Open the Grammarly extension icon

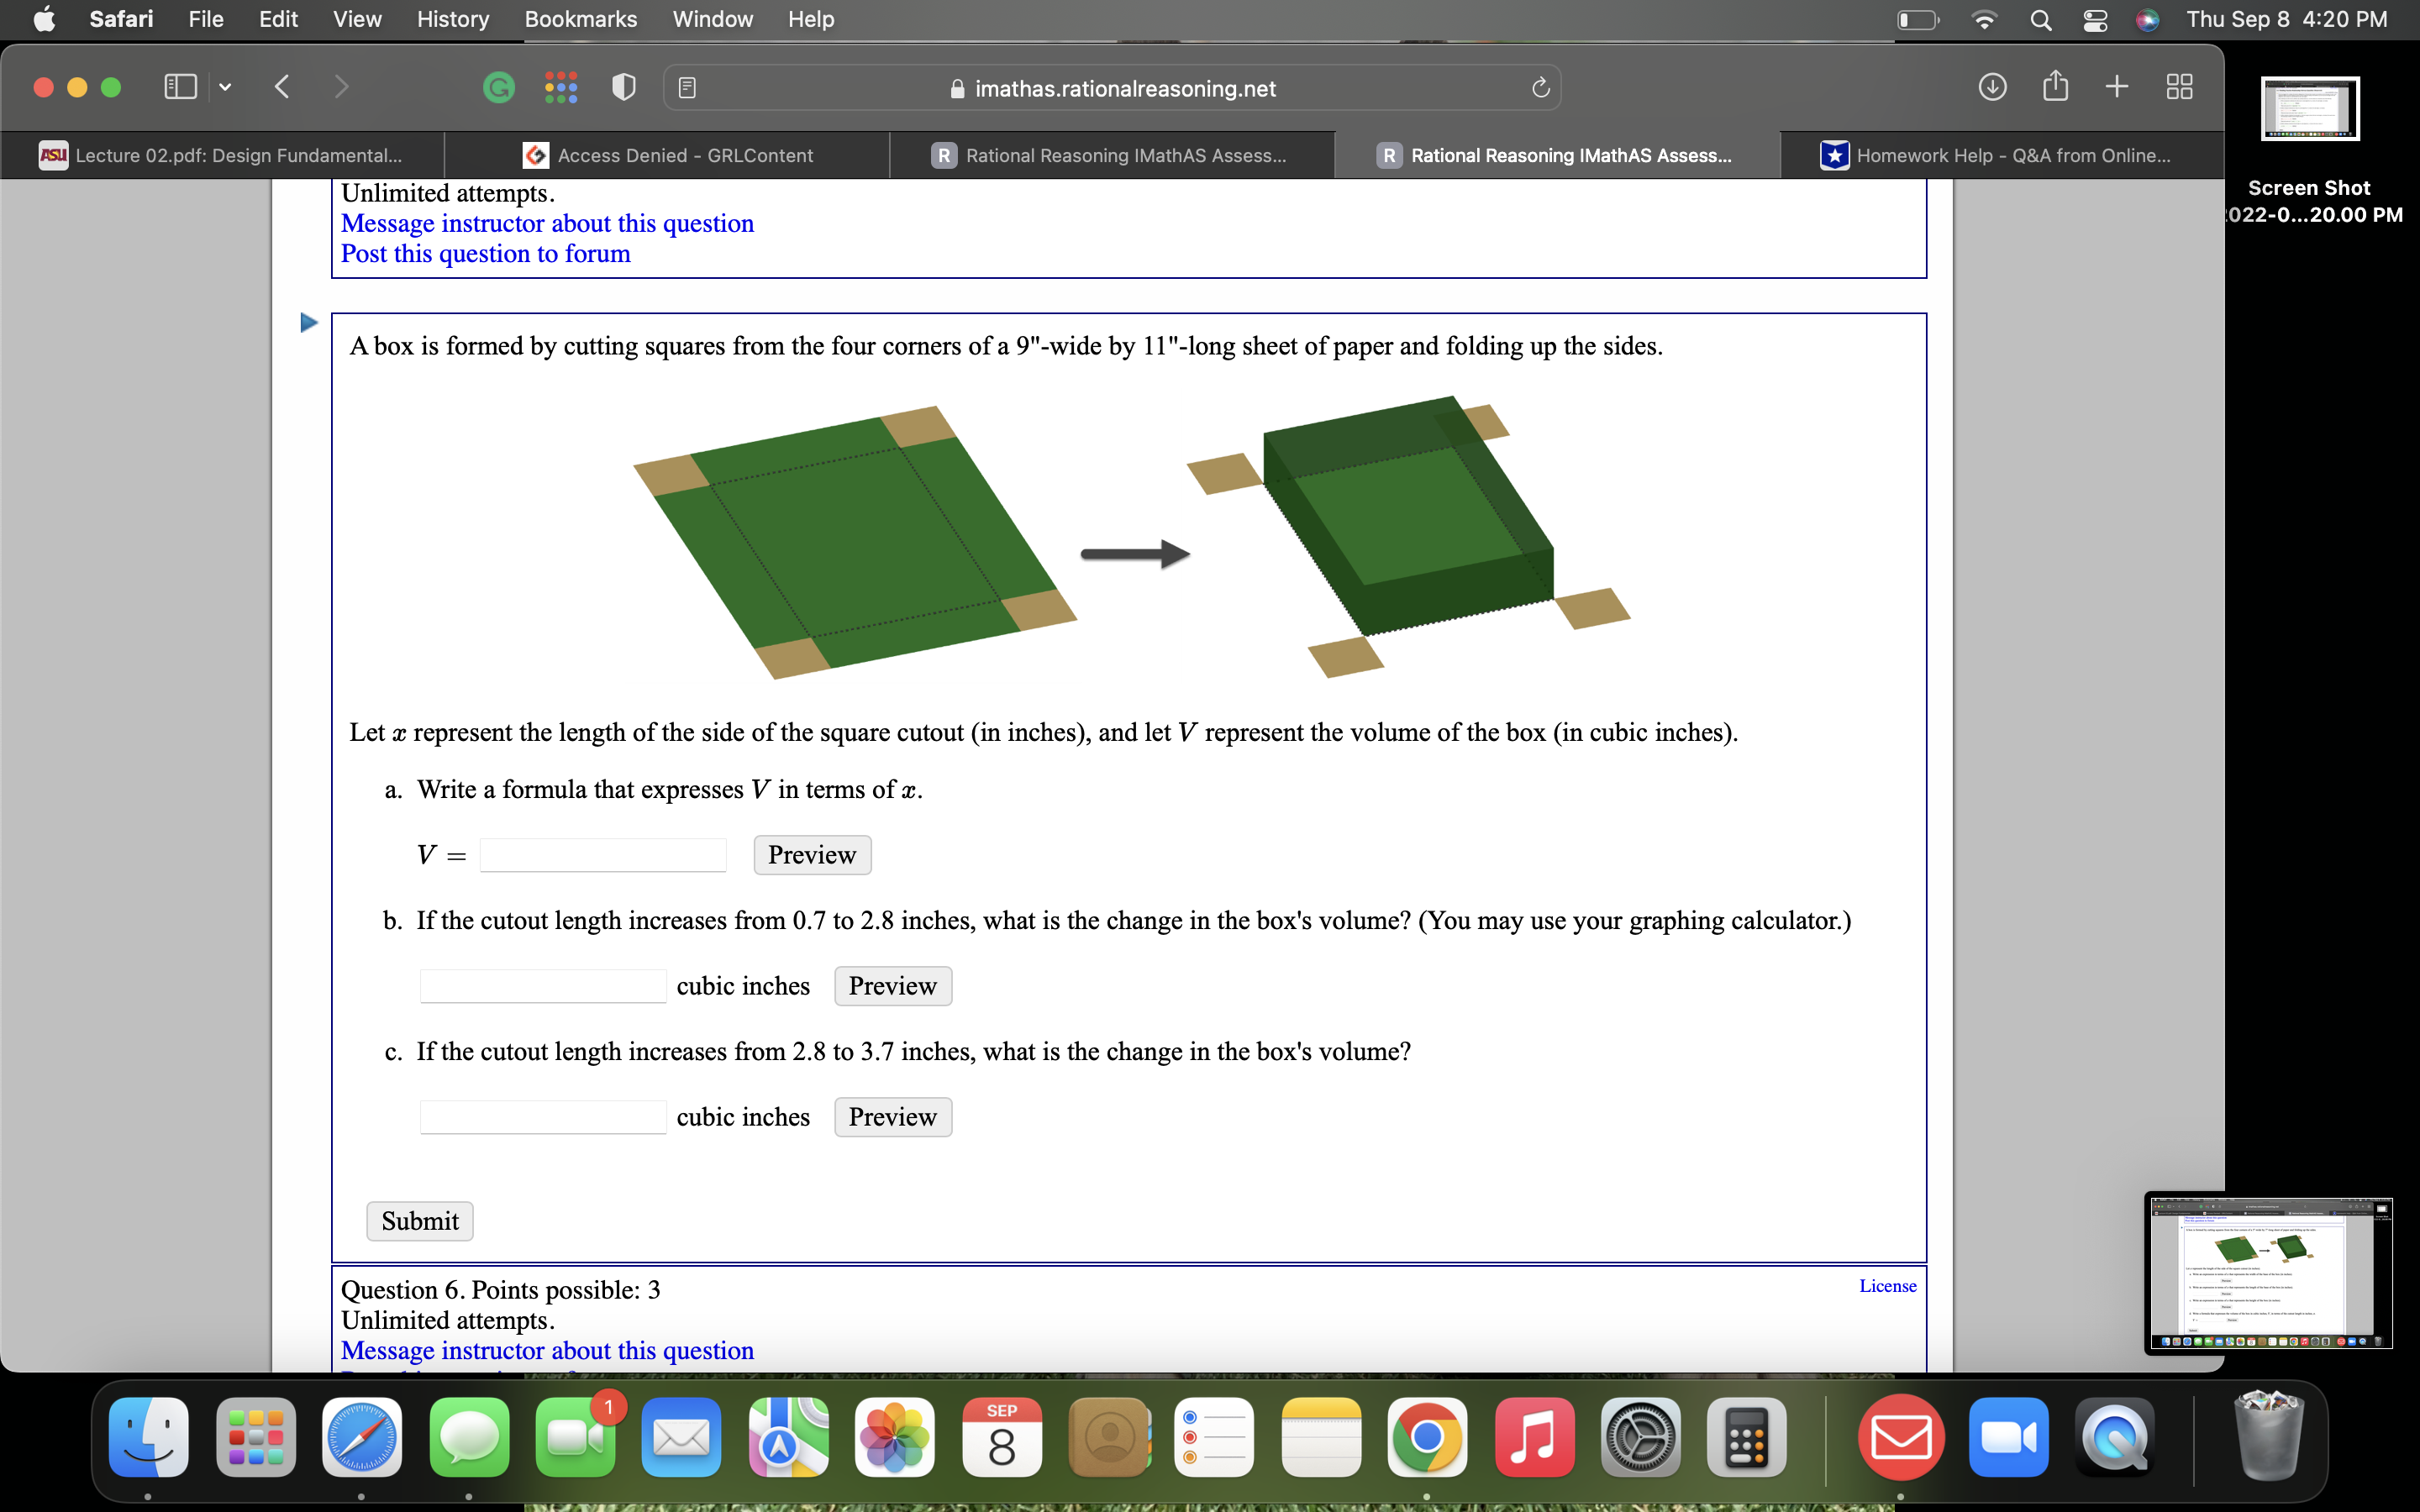pyautogui.click(x=499, y=87)
